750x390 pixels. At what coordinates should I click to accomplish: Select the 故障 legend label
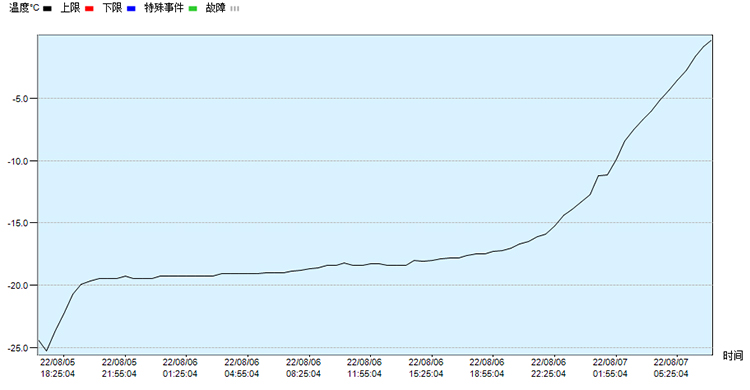coord(215,8)
